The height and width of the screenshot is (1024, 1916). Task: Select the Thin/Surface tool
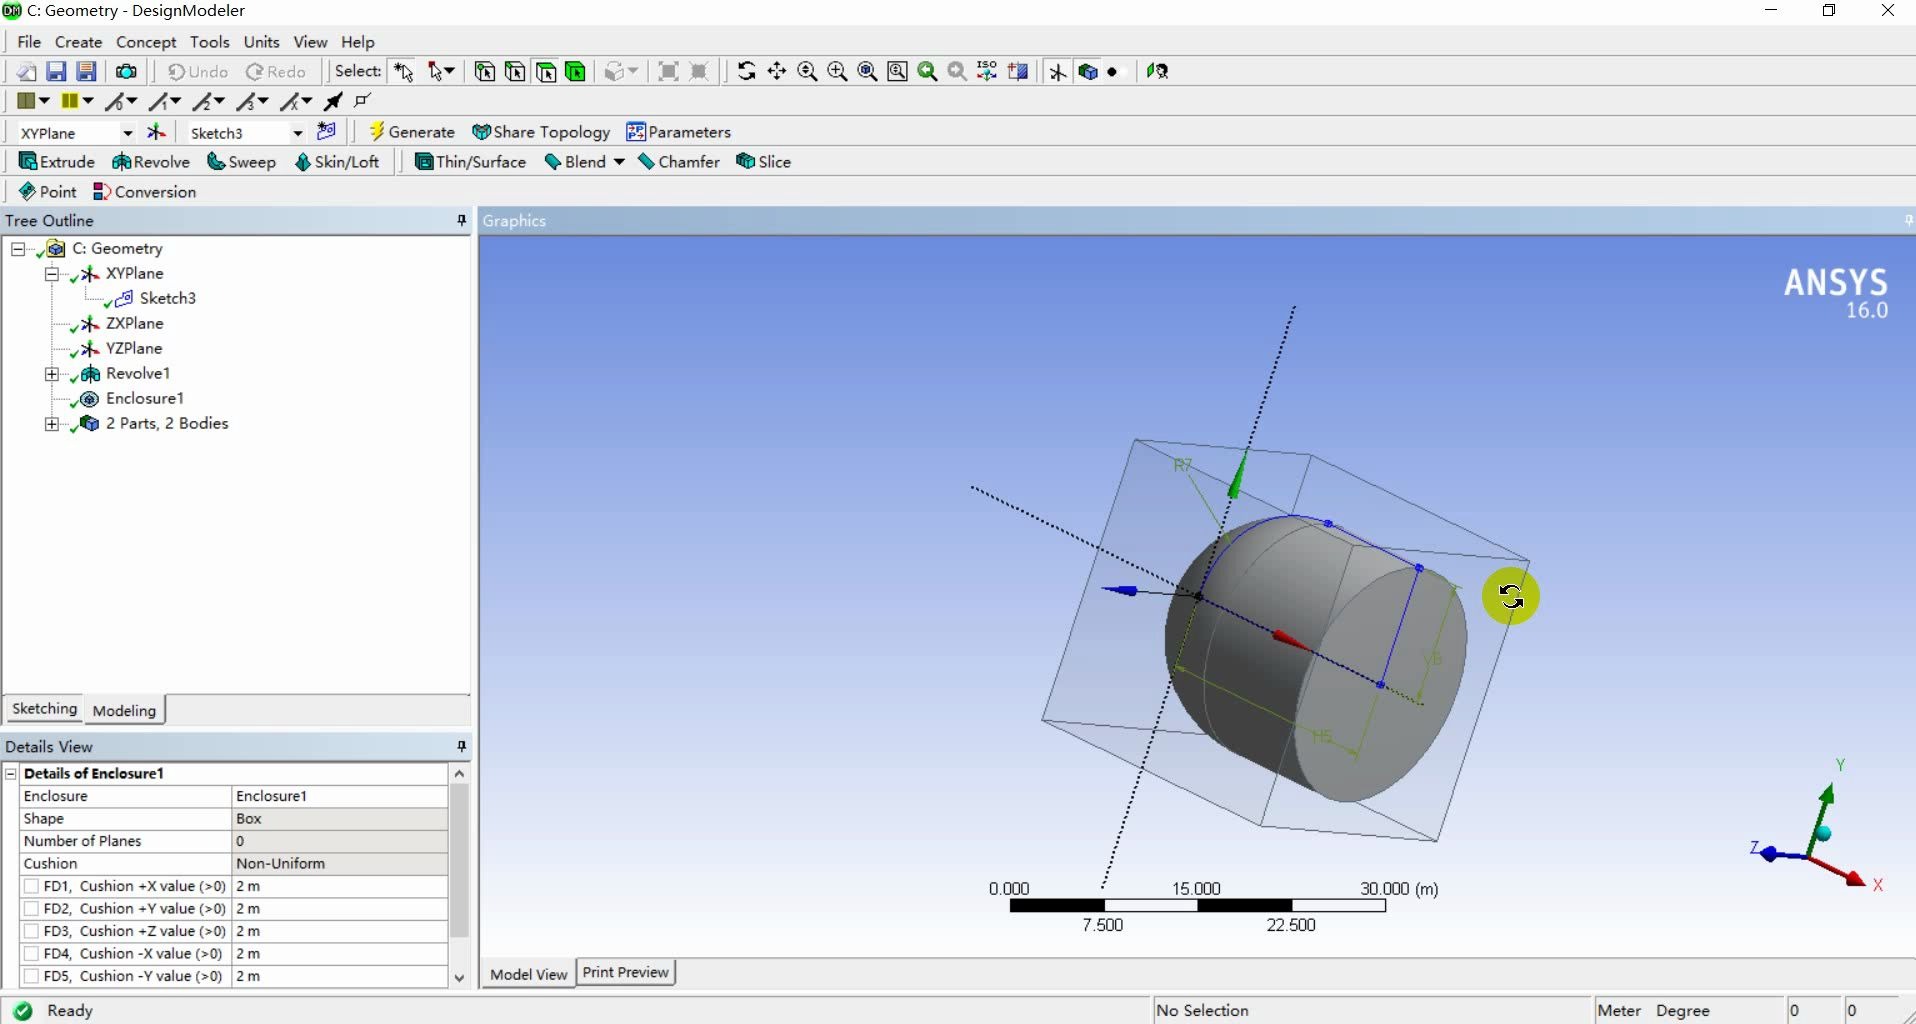pos(470,161)
